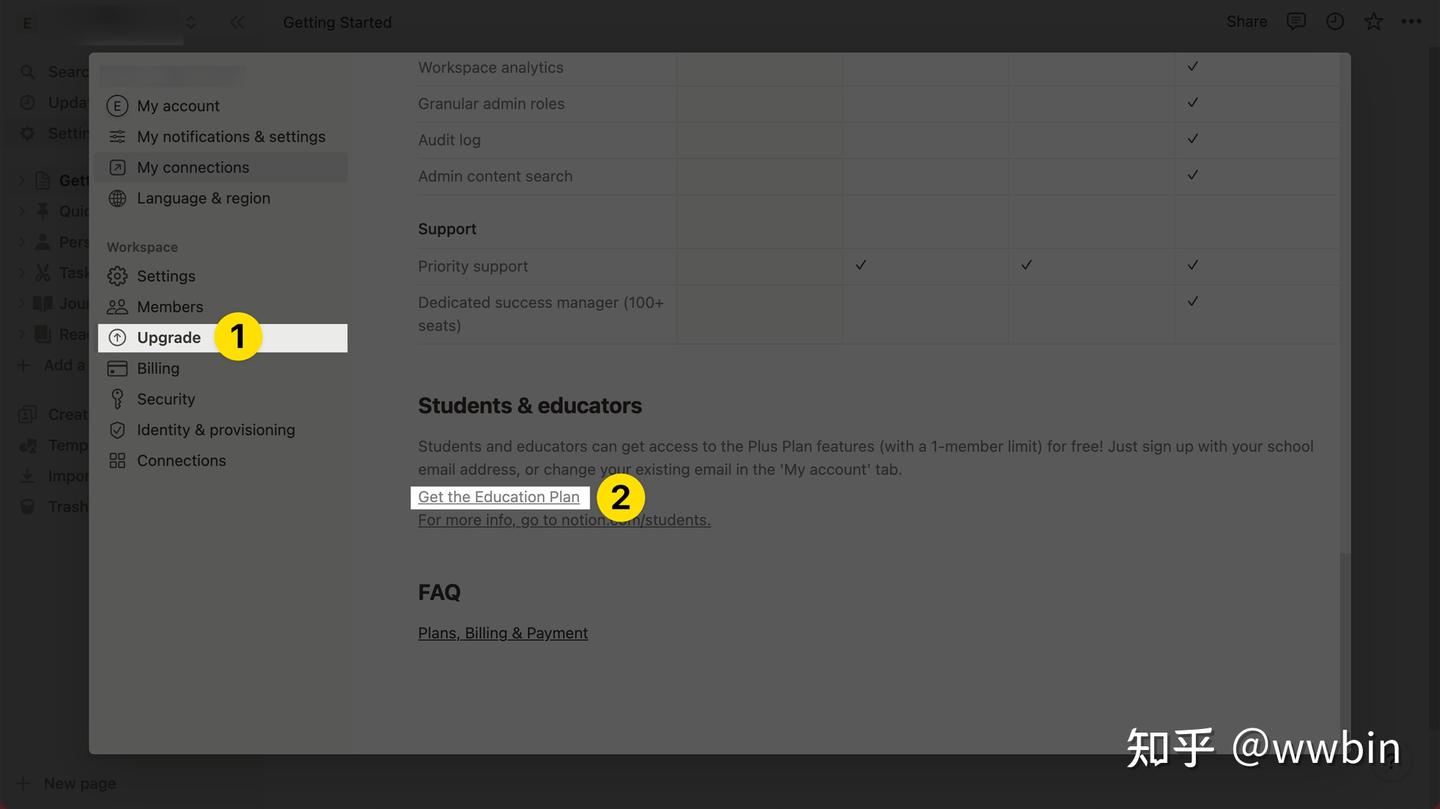Viewport: 1440px width, 809px height.
Task: Expand the Journal page toggle arrow
Action: click(22, 303)
